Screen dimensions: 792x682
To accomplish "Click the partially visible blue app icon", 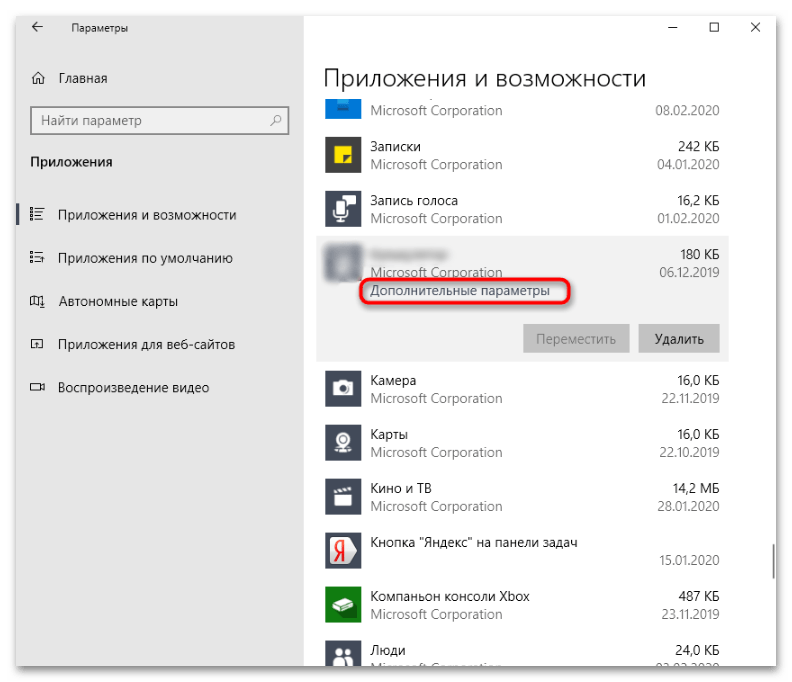I will point(343,109).
